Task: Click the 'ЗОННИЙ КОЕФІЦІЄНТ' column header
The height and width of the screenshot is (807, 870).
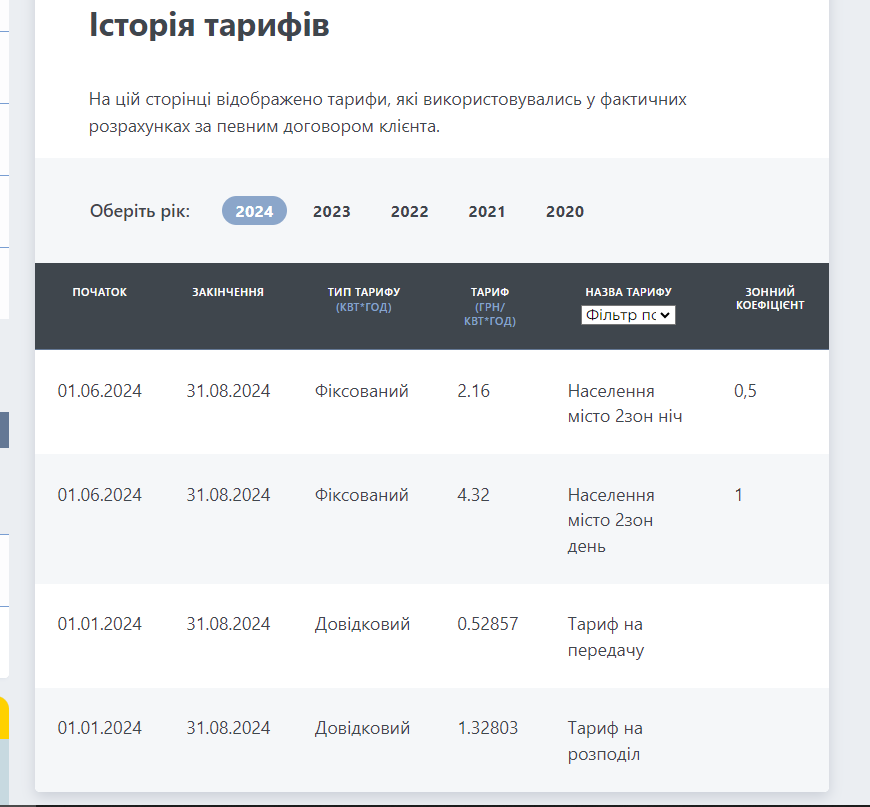Action: pyautogui.click(x=770, y=298)
